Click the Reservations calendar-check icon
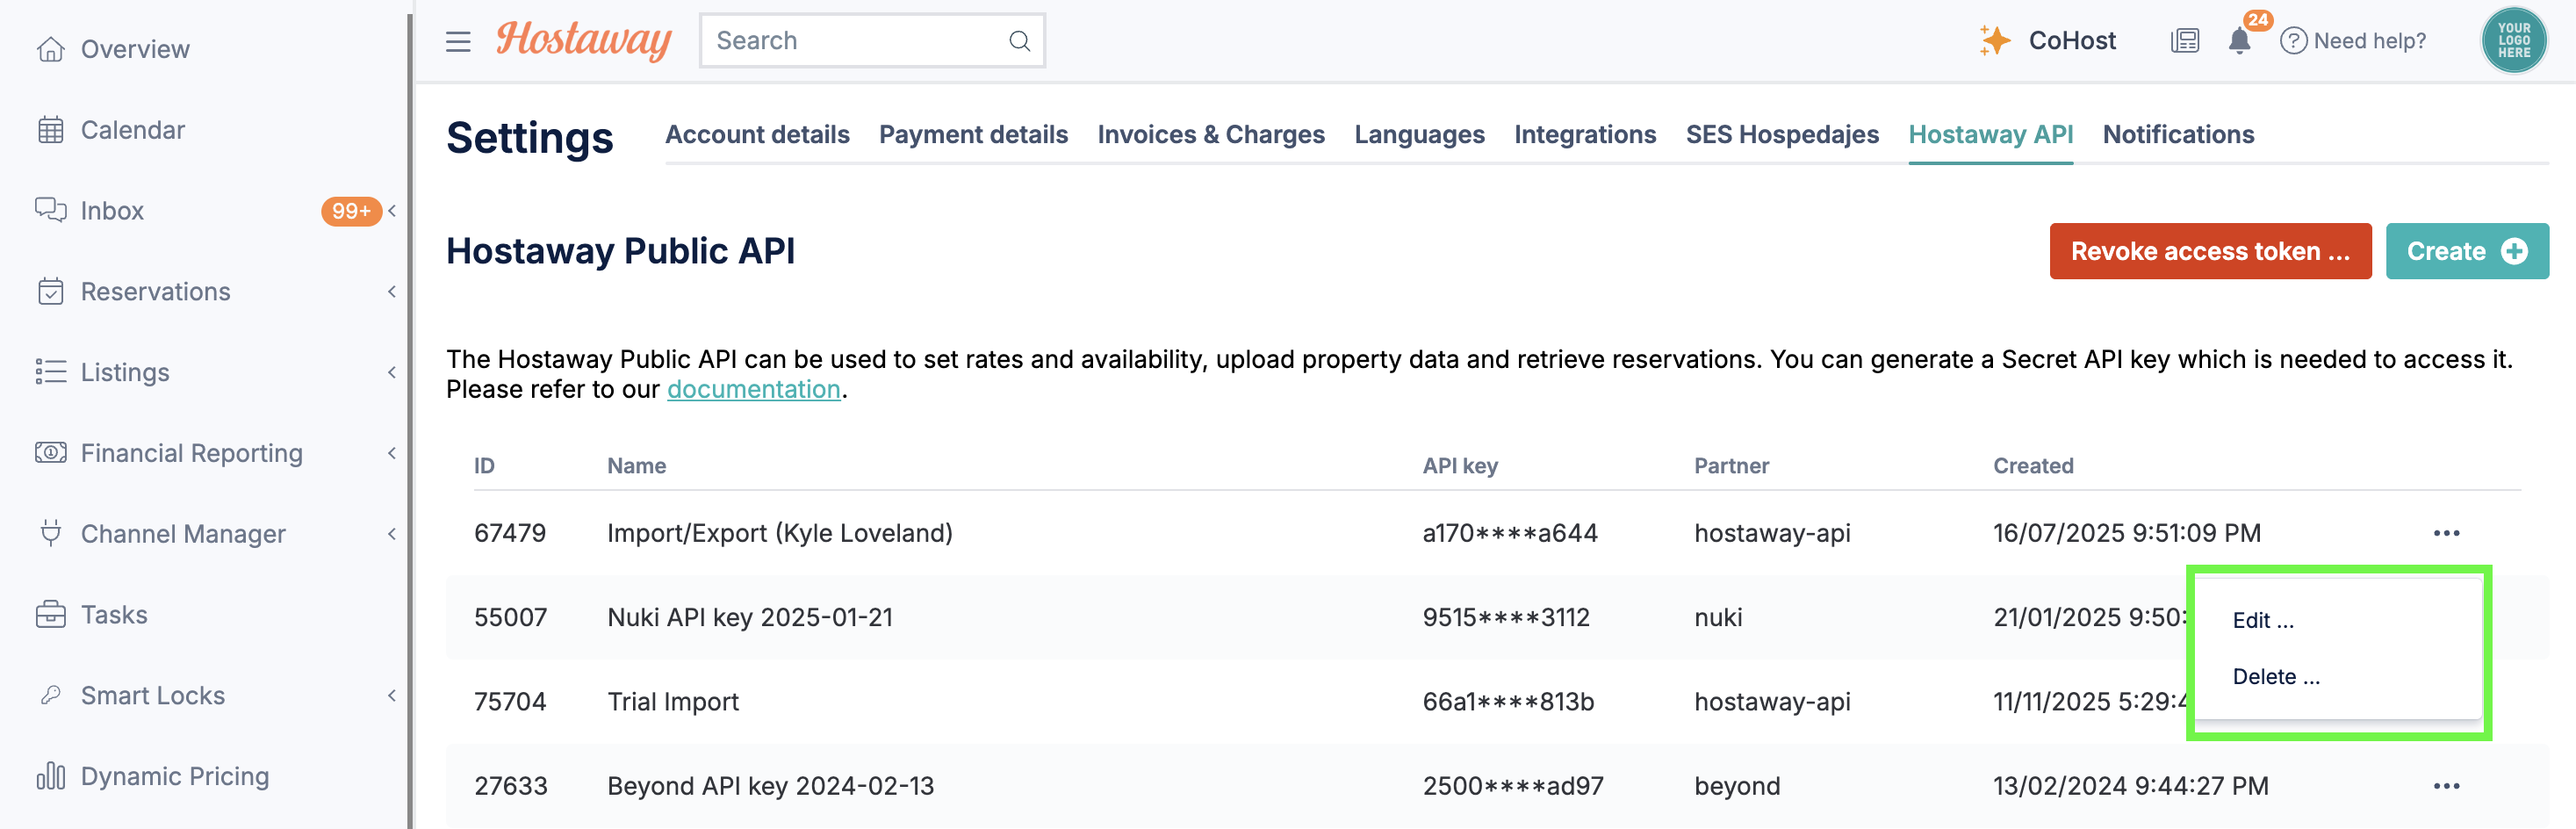This screenshot has height=829, width=2576. pos(50,291)
